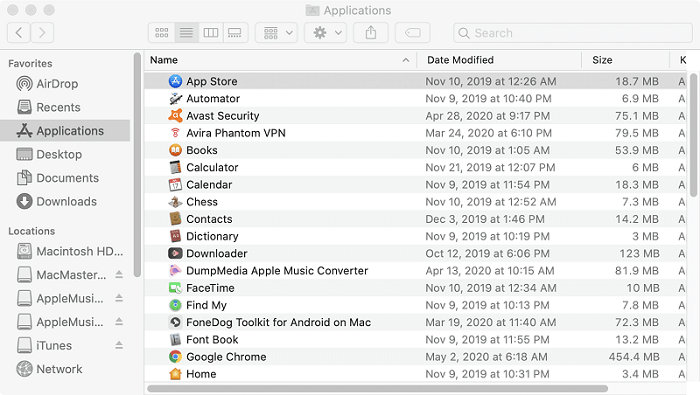The height and width of the screenshot is (395, 700).
Task: Click the Share toolbar button
Action: pyautogui.click(x=371, y=33)
